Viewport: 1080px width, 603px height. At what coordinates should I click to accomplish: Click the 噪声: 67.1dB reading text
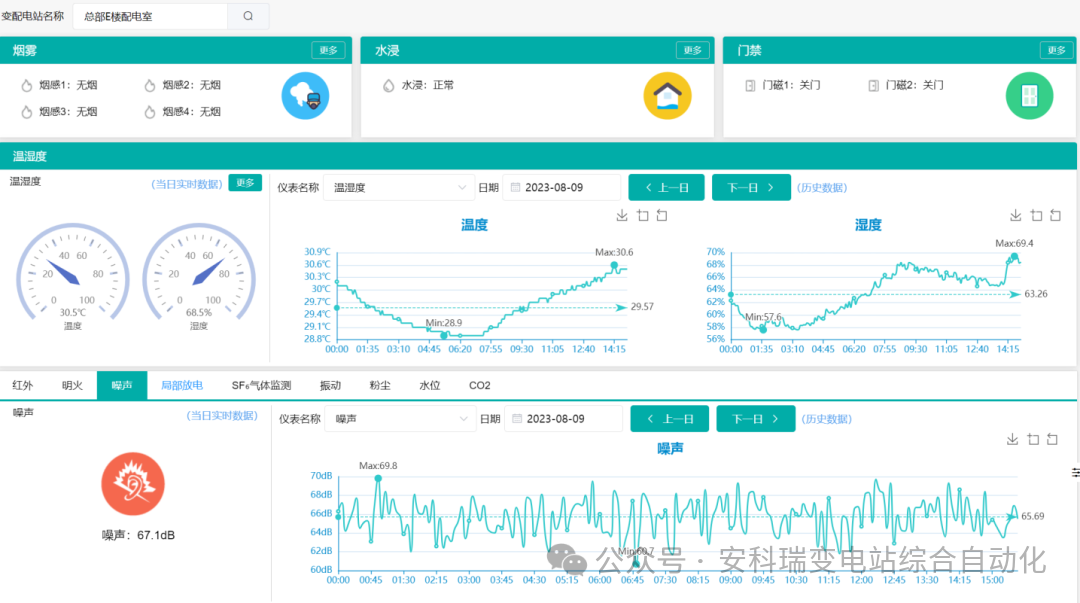pyautogui.click(x=138, y=535)
